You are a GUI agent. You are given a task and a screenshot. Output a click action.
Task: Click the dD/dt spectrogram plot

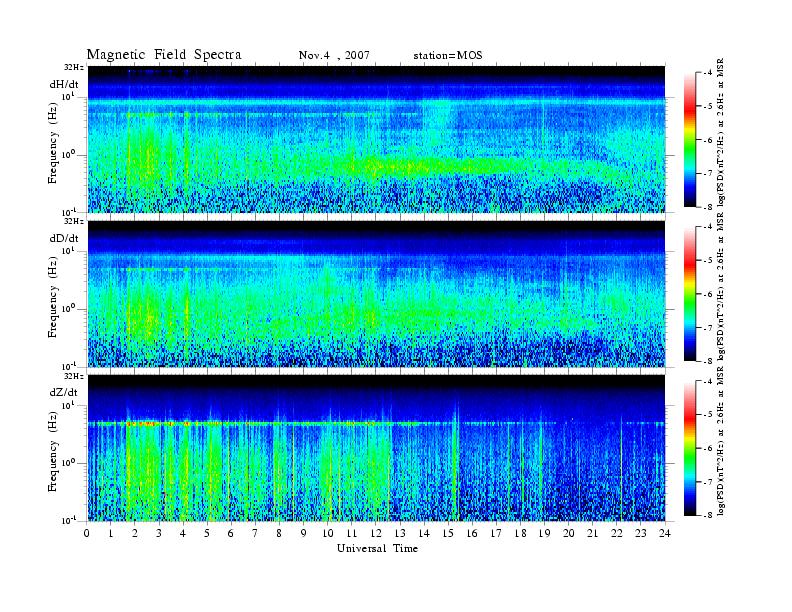pyautogui.click(x=376, y=293)
